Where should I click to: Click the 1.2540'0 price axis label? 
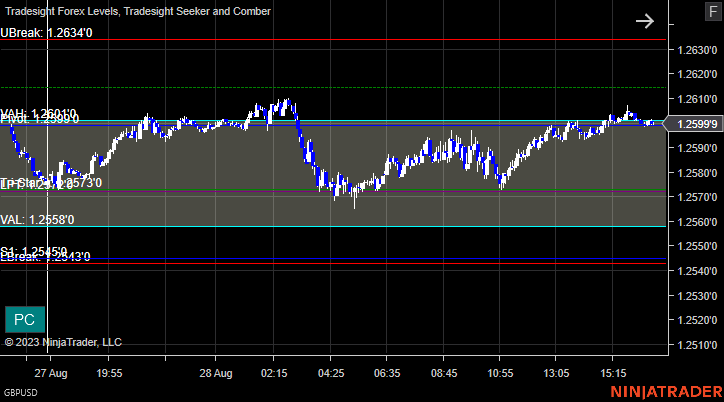(x=697, y=271)
